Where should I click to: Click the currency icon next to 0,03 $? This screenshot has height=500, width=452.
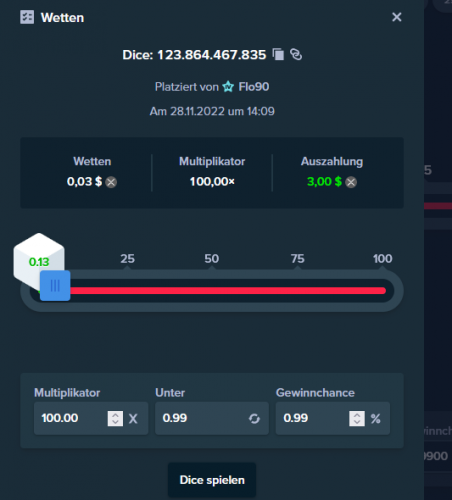click(x=111, y=182)
